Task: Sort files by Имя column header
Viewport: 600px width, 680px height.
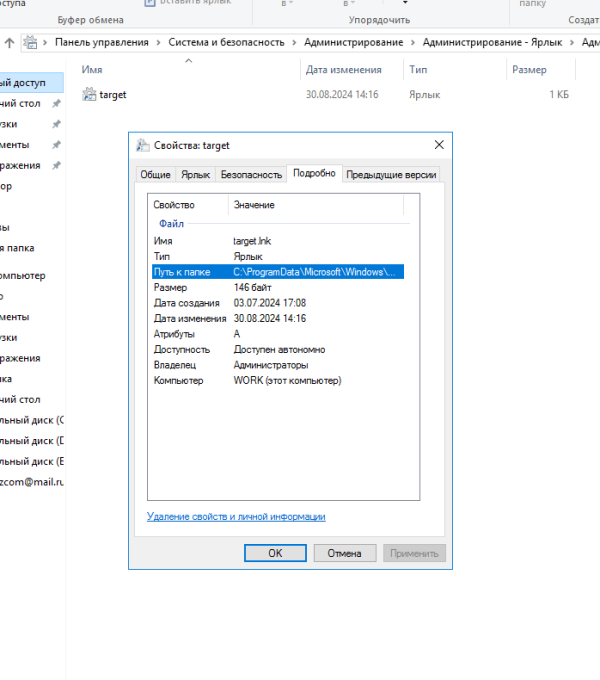Action: 189,70
